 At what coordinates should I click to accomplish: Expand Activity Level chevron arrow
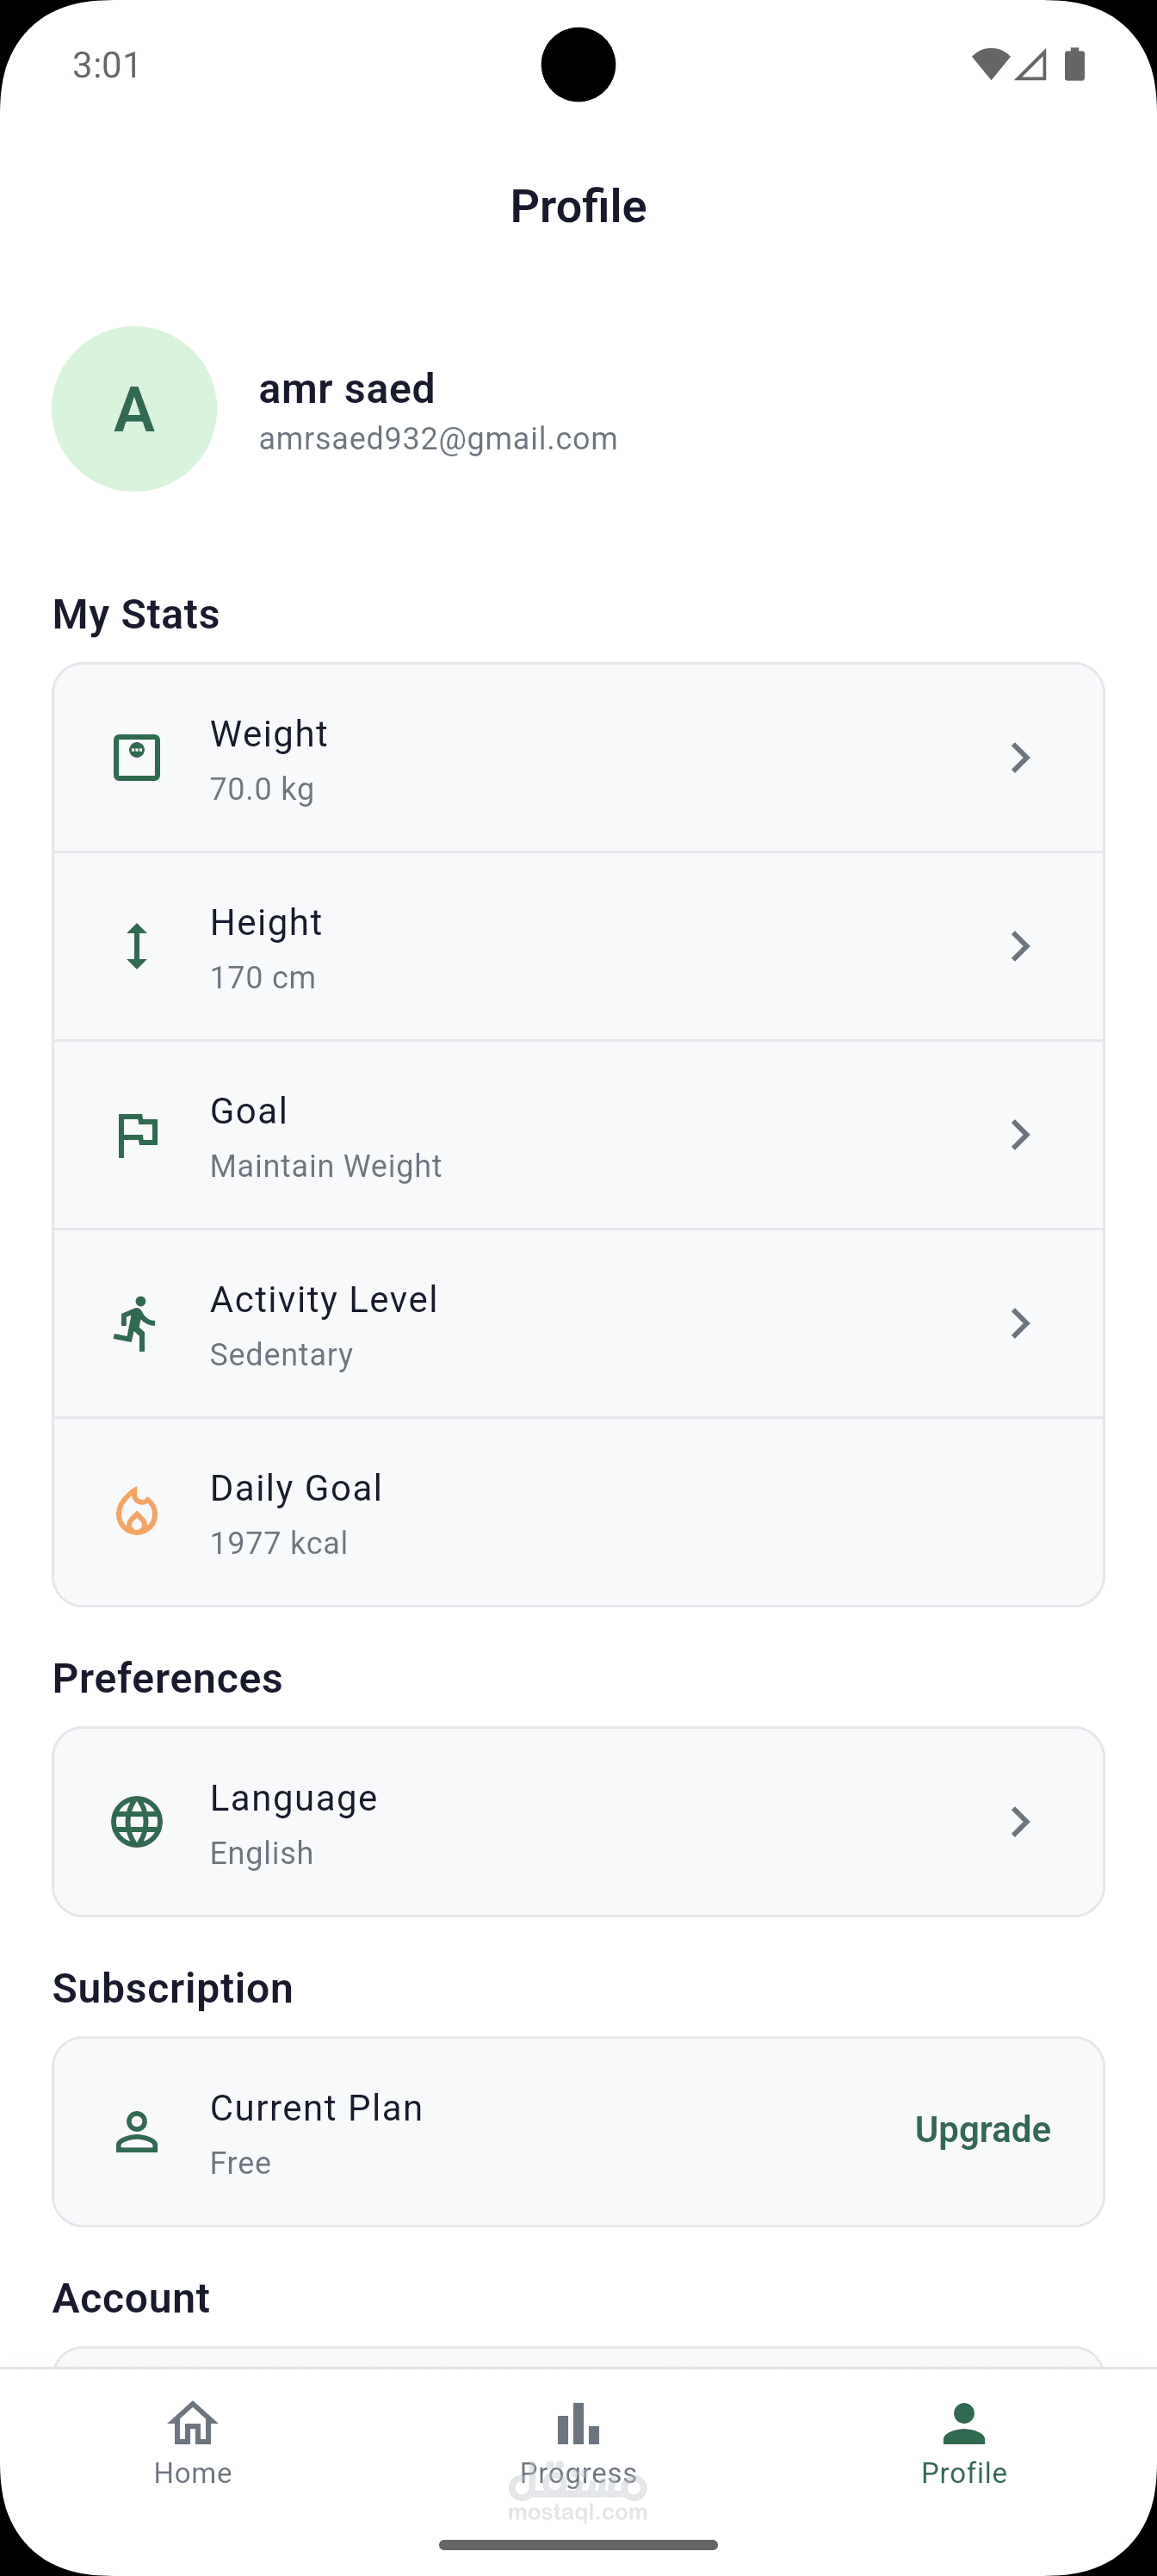1019,1323
